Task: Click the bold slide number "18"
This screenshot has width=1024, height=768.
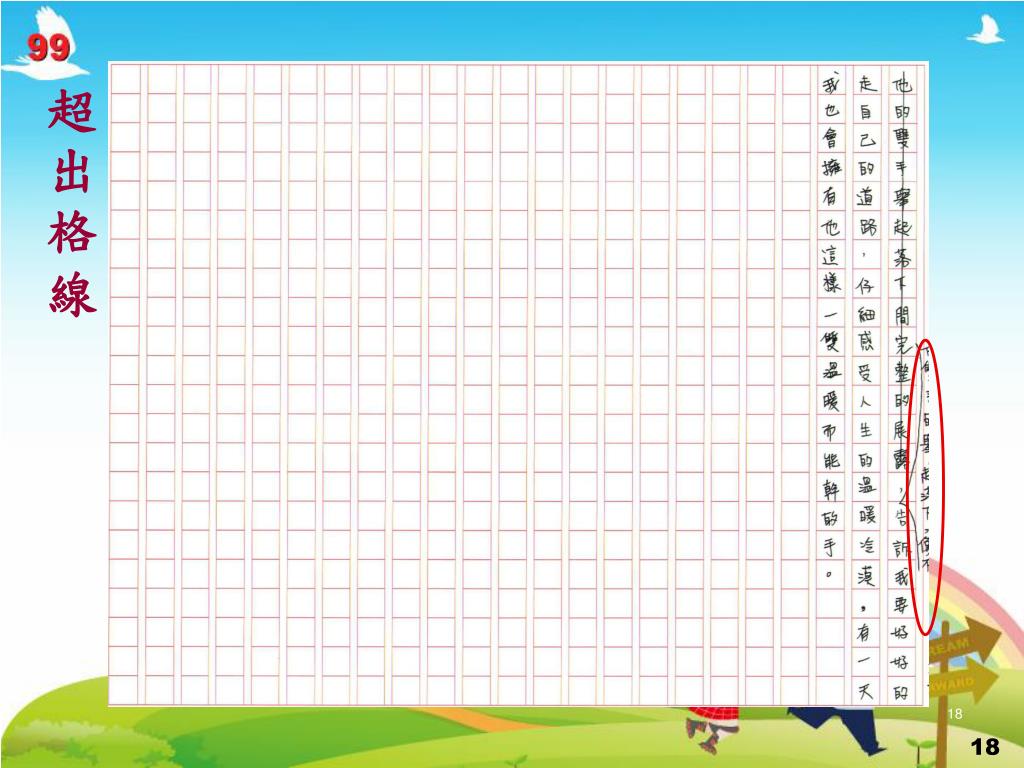Action: pos(985,746)
